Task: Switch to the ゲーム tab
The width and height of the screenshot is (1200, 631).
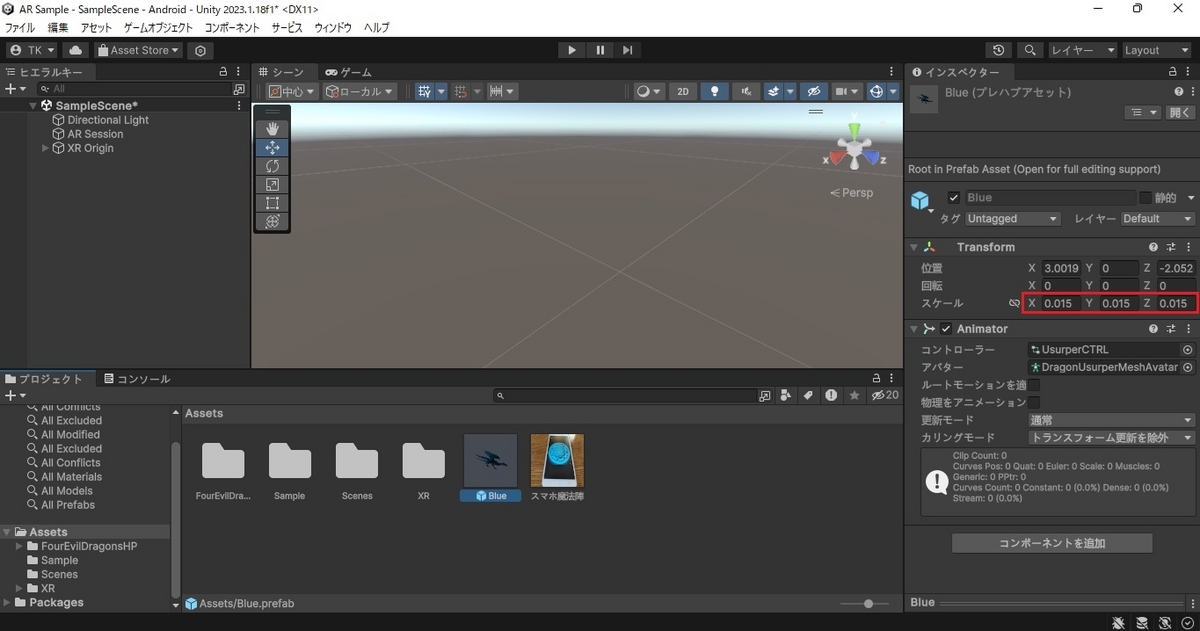Action: [x=349, y=72]
